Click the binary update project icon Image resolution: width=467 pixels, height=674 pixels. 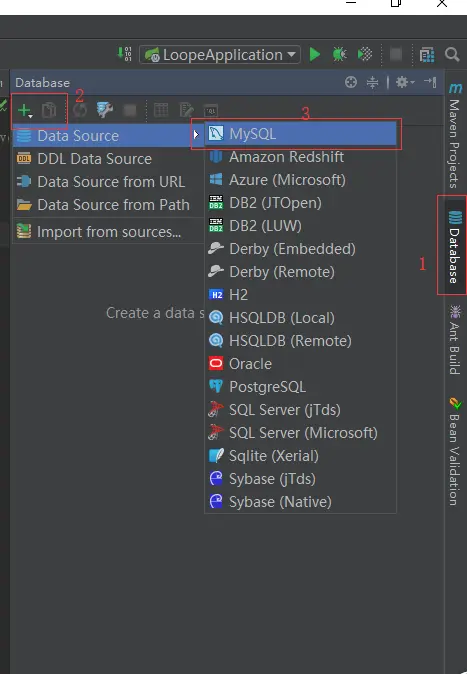click(125, 54)
